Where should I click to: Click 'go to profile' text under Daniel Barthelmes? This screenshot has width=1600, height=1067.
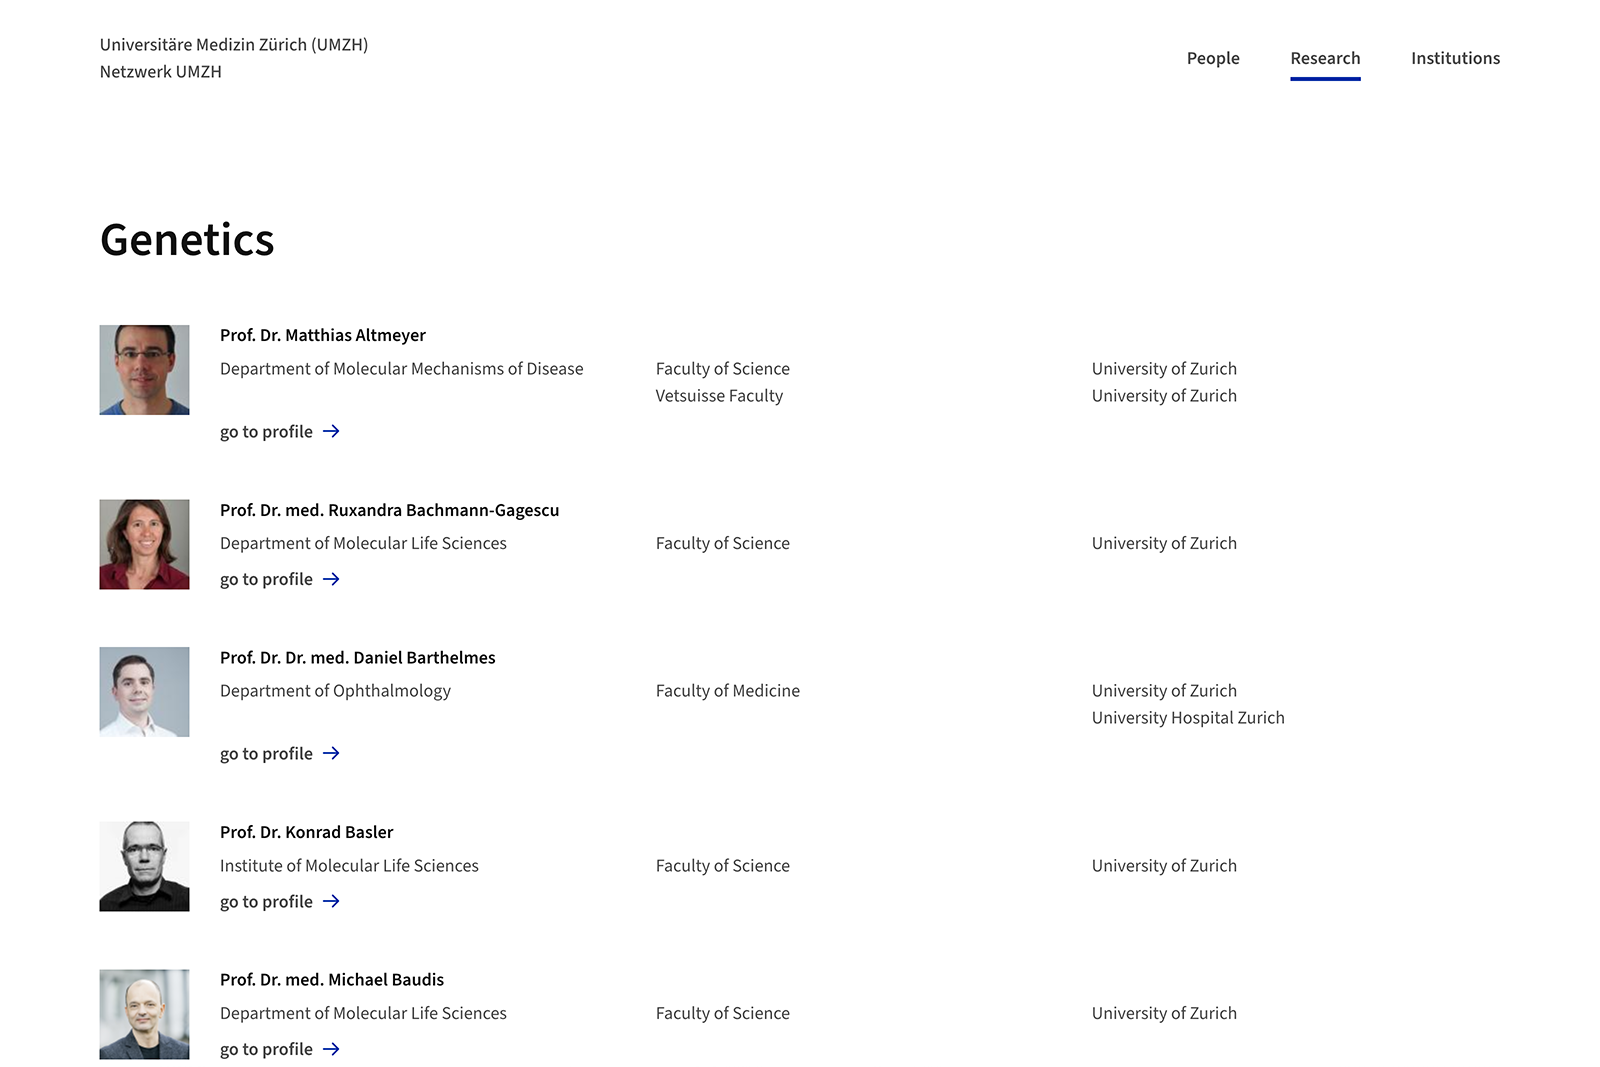click(266, 754)
